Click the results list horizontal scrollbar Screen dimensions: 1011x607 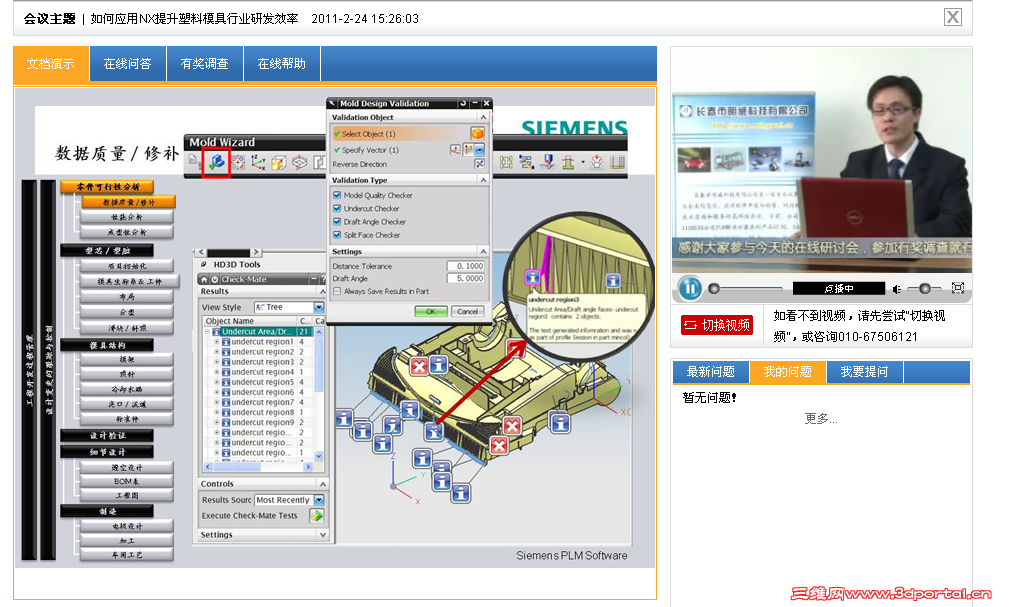[x=258, y=466]
